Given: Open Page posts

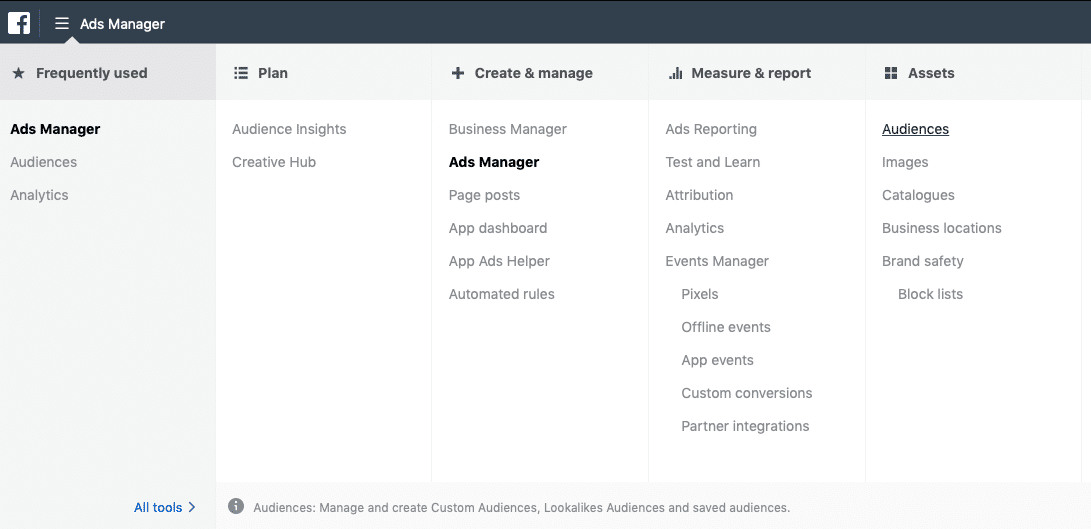Looking at the screenshot, I should tap(484, 195).
